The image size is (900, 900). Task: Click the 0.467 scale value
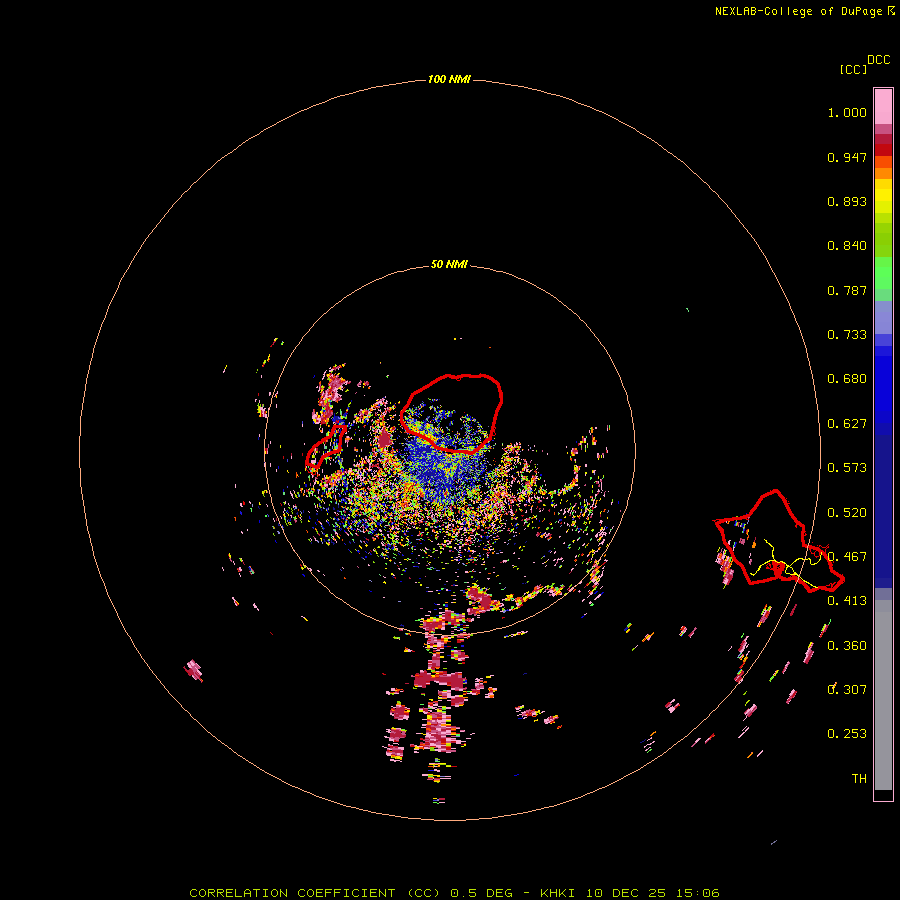click(847, 557)
